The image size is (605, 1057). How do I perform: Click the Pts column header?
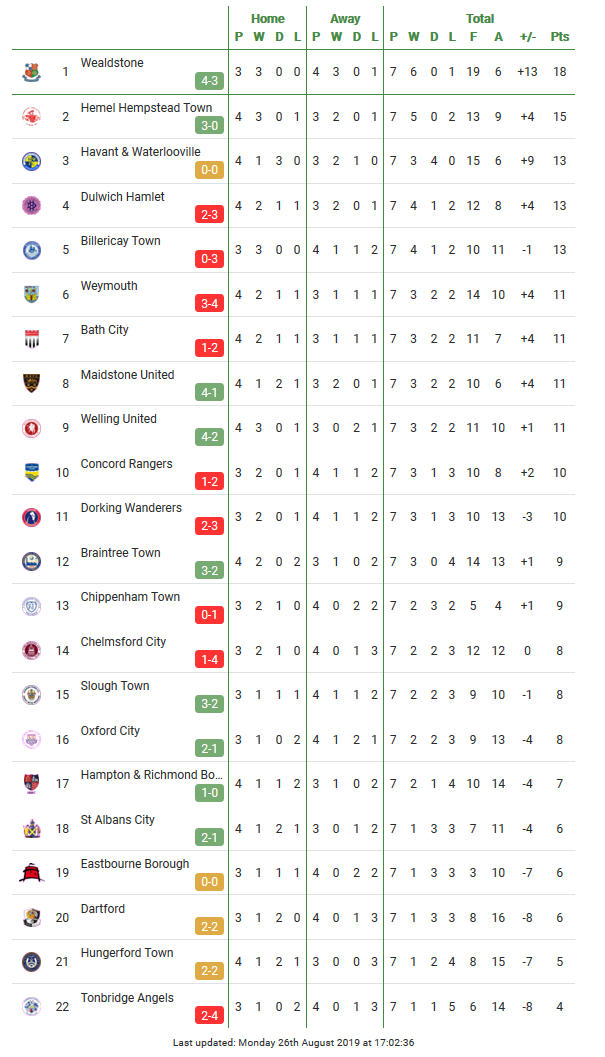559,36
